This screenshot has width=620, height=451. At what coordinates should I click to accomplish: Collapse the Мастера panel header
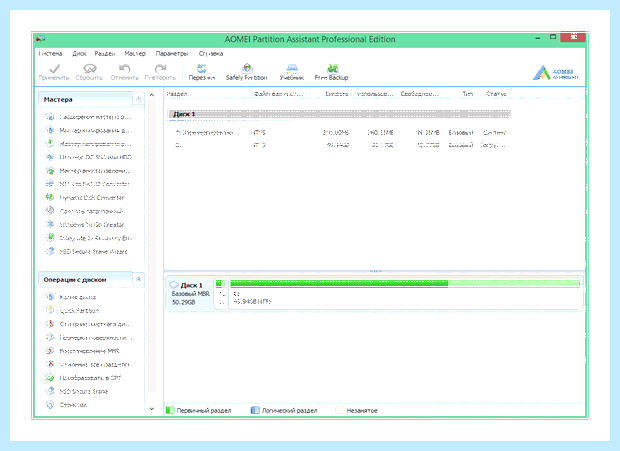138,99
